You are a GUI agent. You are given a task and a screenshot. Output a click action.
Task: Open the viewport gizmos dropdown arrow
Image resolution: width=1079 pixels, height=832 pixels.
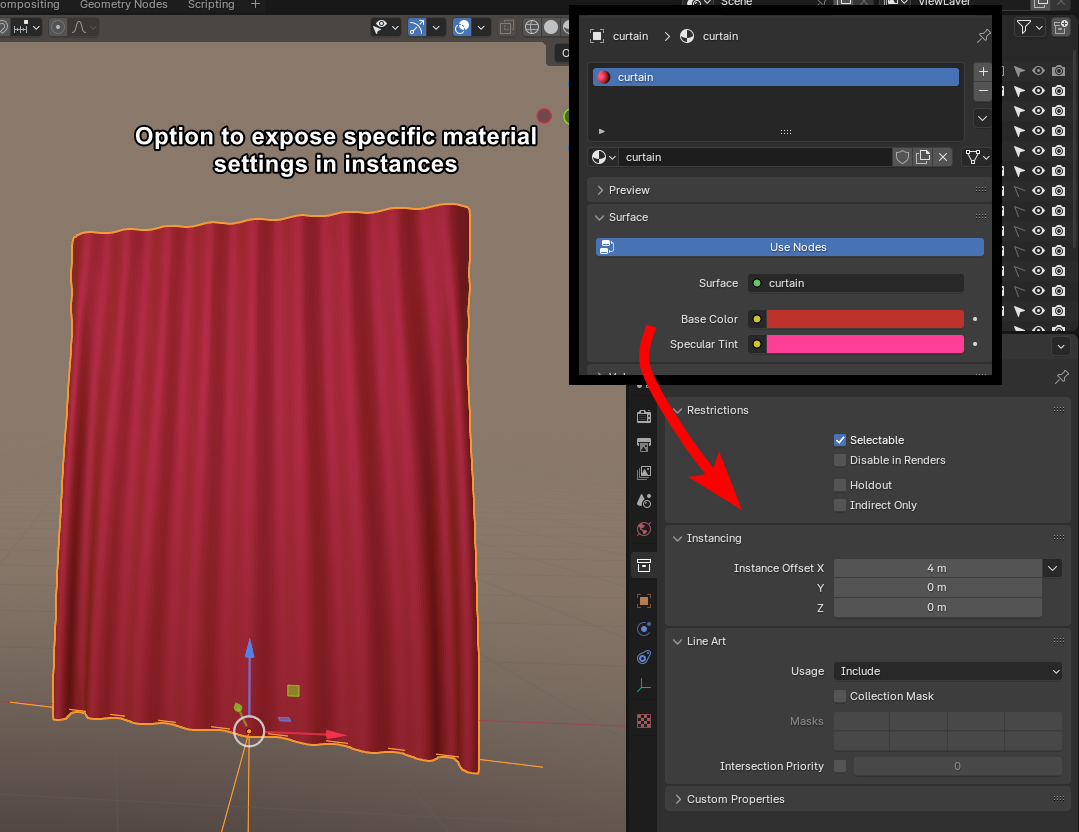pos(436,28)
